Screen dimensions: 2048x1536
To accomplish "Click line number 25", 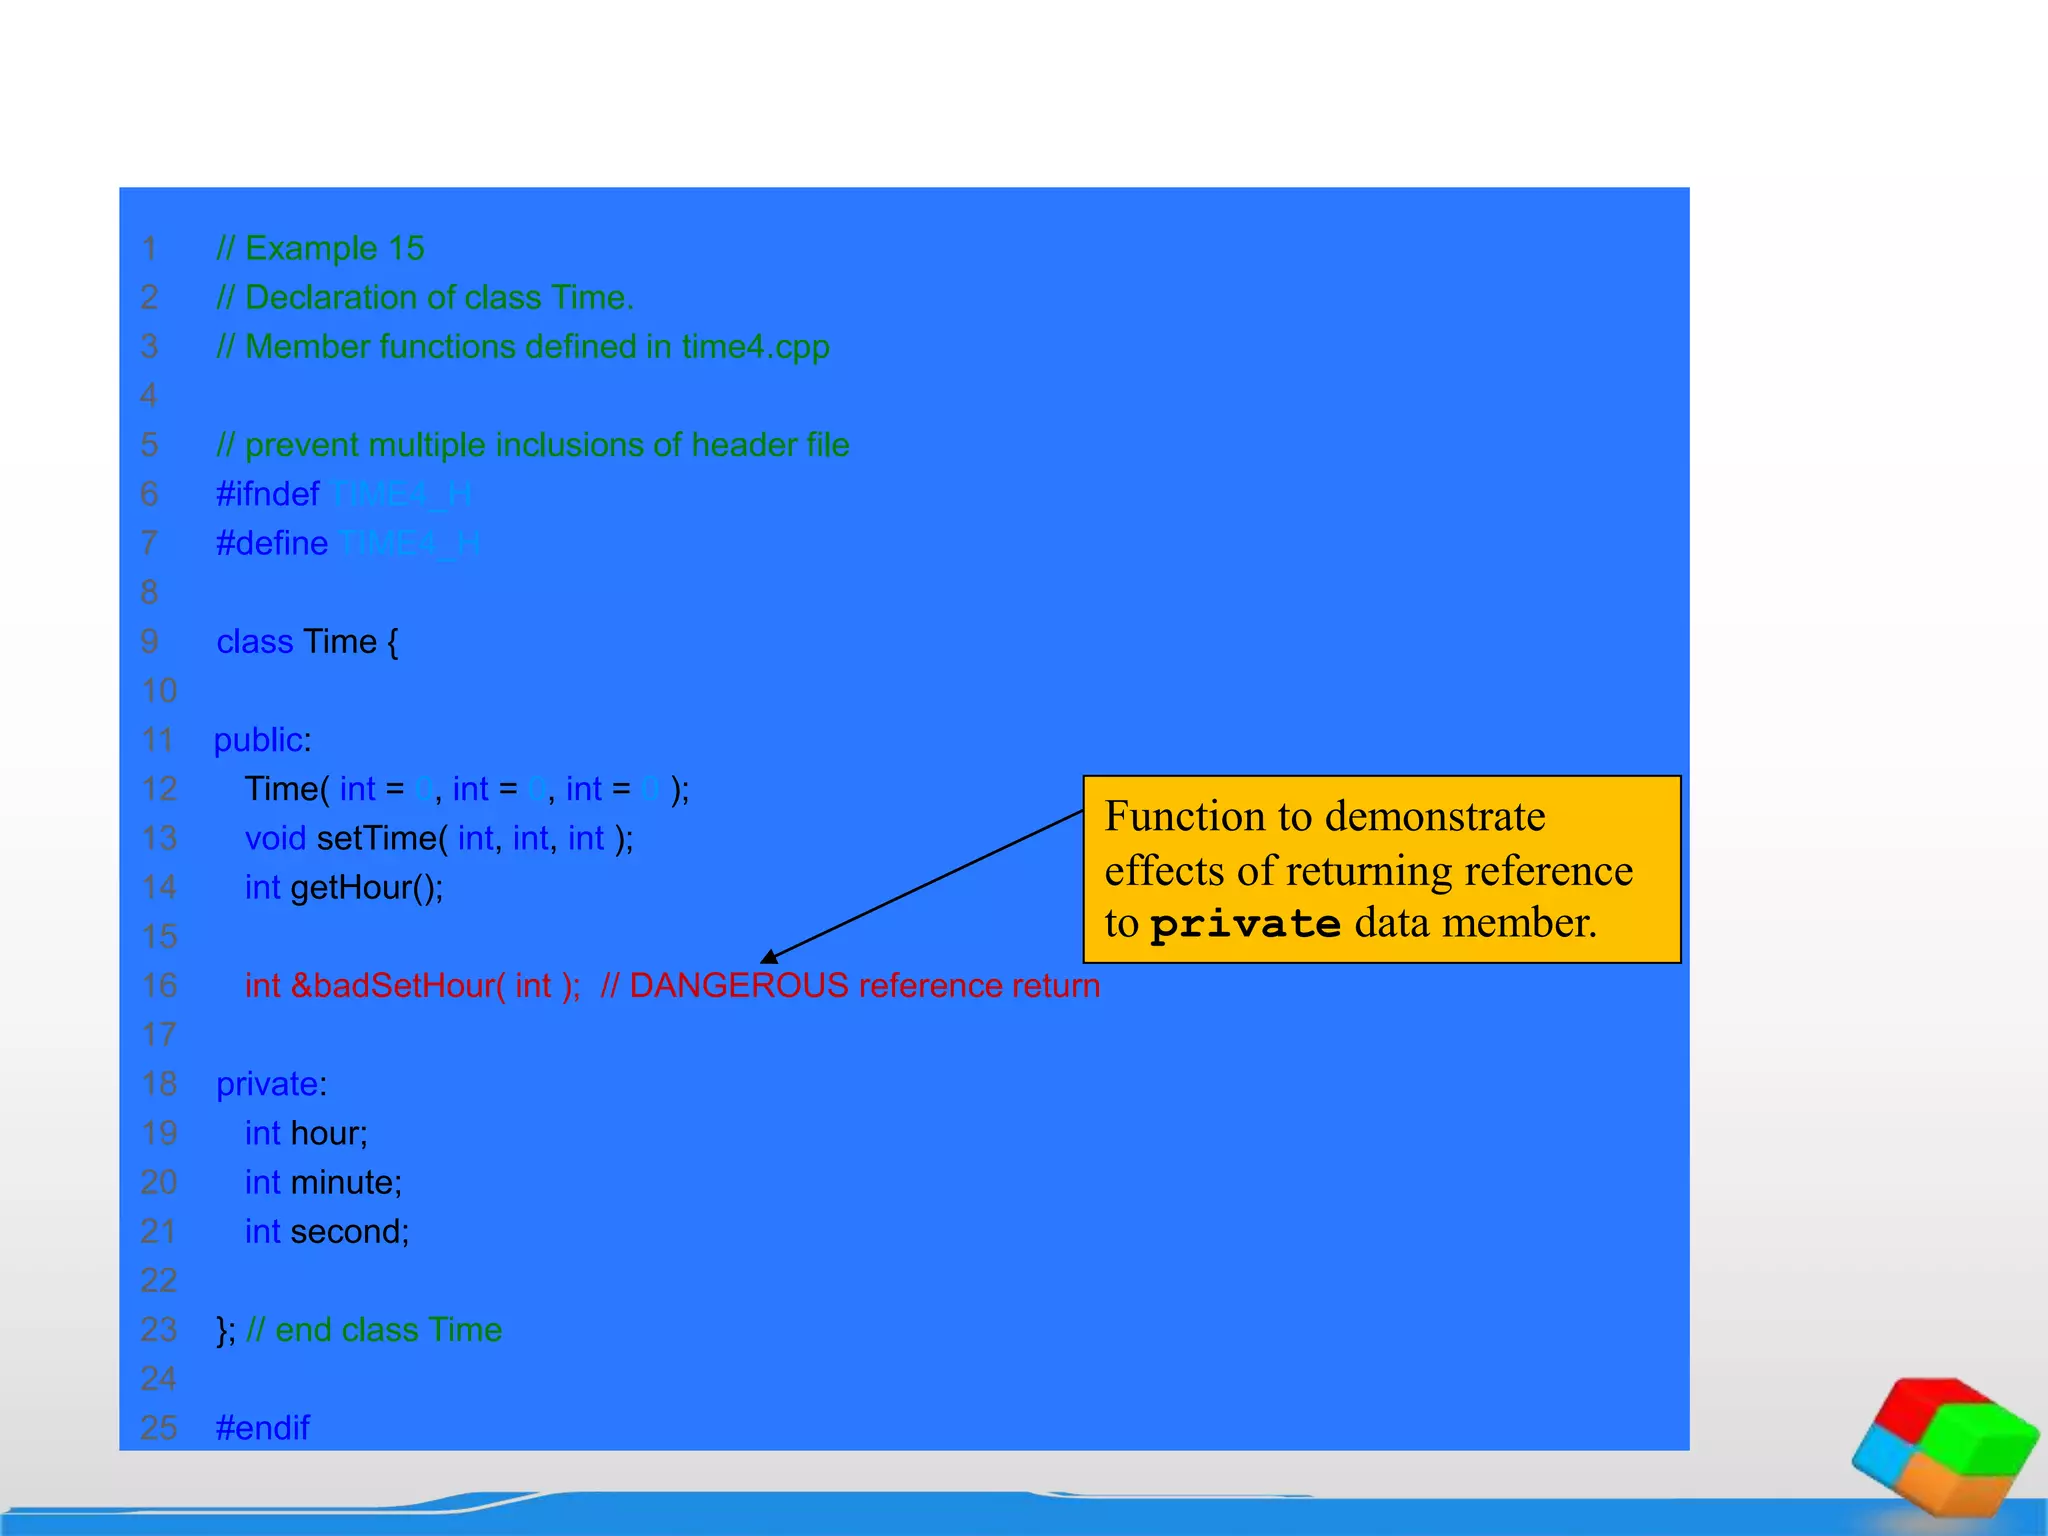I will click(159, 1428).
